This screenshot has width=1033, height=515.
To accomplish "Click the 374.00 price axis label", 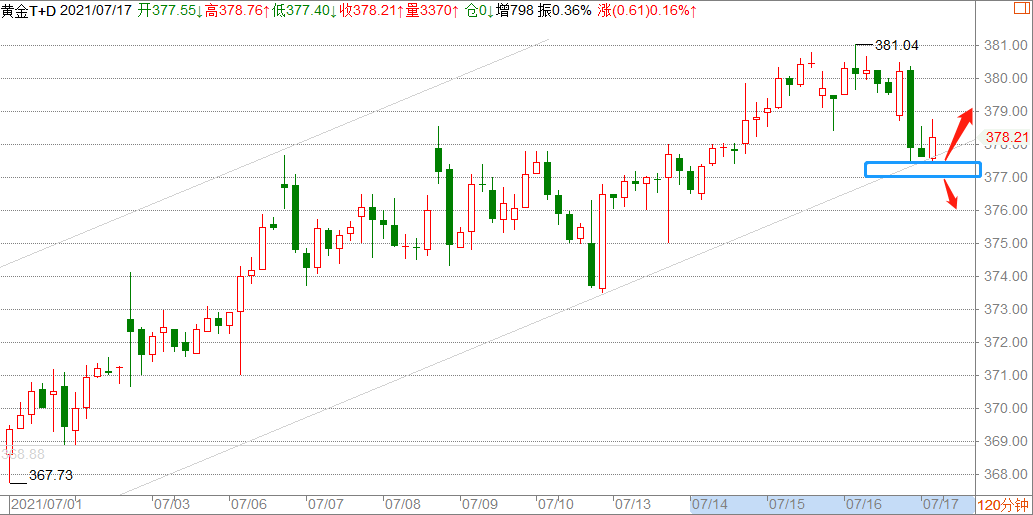I will click(x=1003, y=276).
